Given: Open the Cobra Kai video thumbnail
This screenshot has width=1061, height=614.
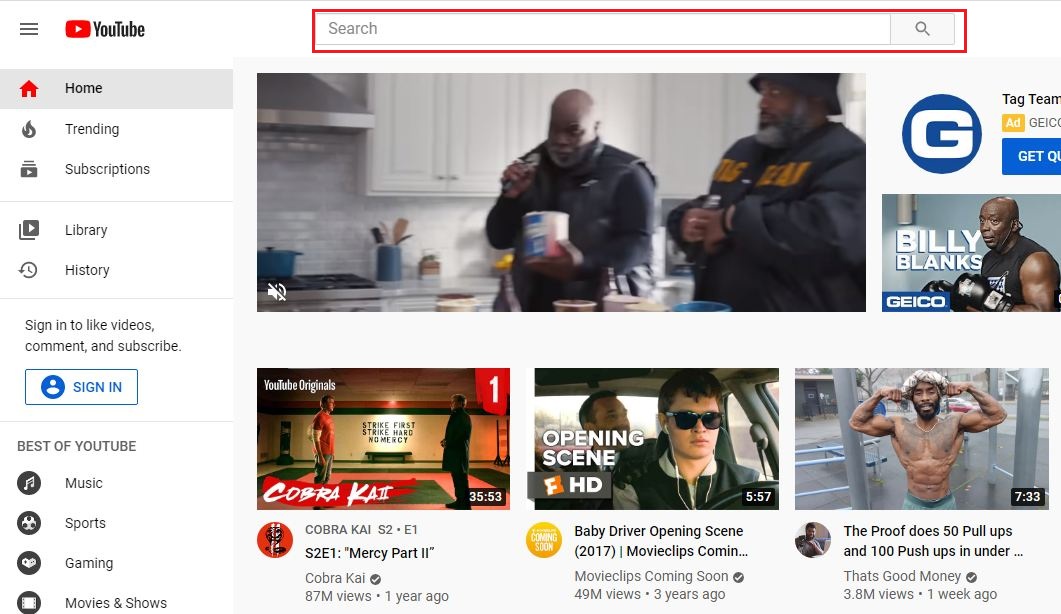Looking at the screenshot, I should pos(383,439).
